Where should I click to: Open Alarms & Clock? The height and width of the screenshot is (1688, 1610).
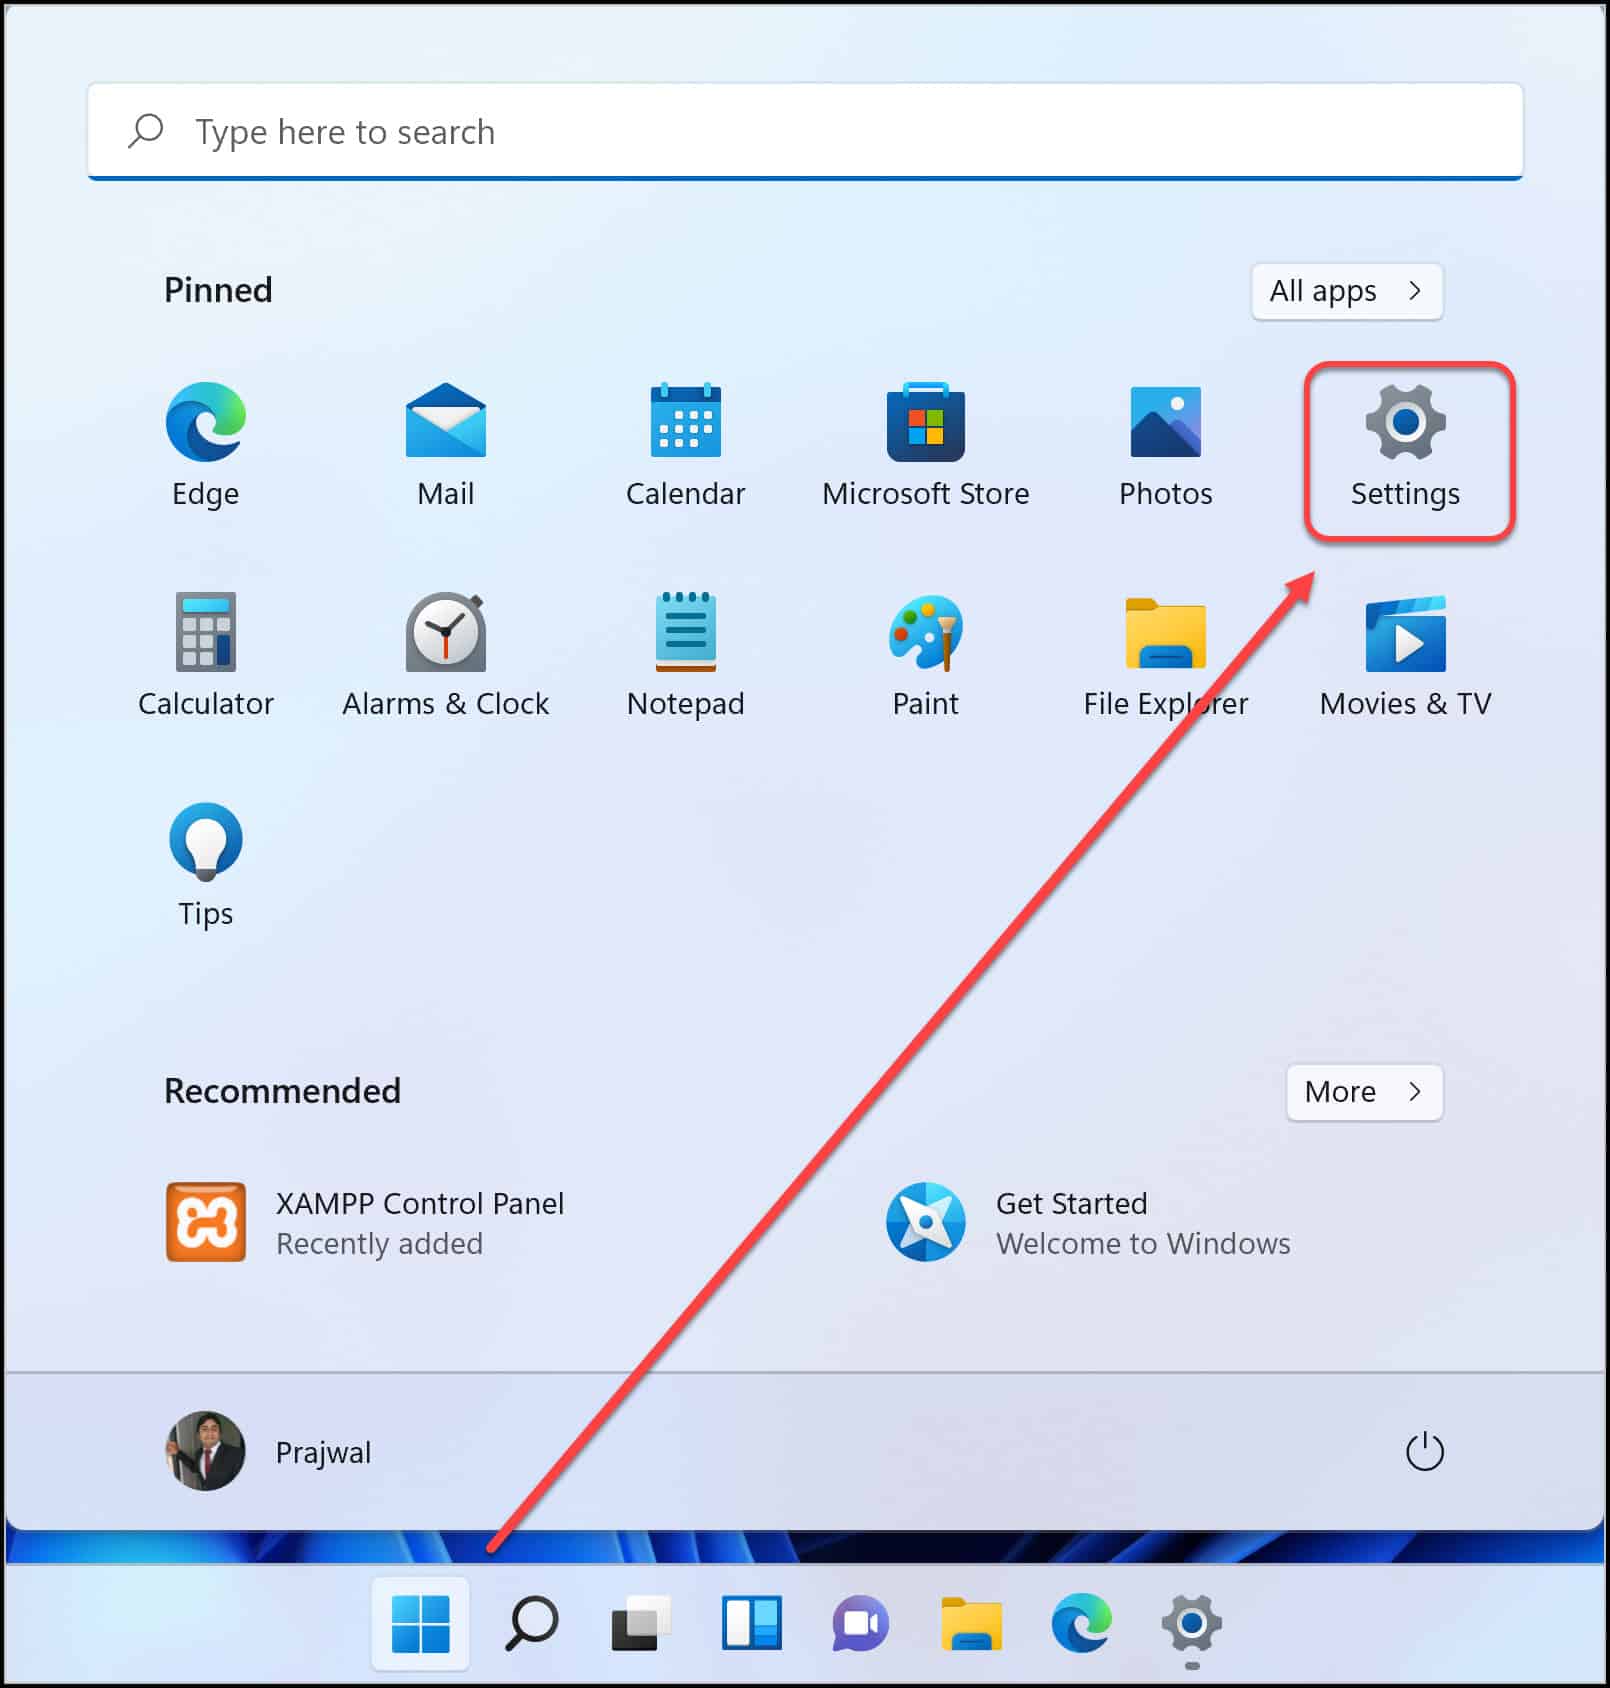pyautogui.click(x=446, y=655)
